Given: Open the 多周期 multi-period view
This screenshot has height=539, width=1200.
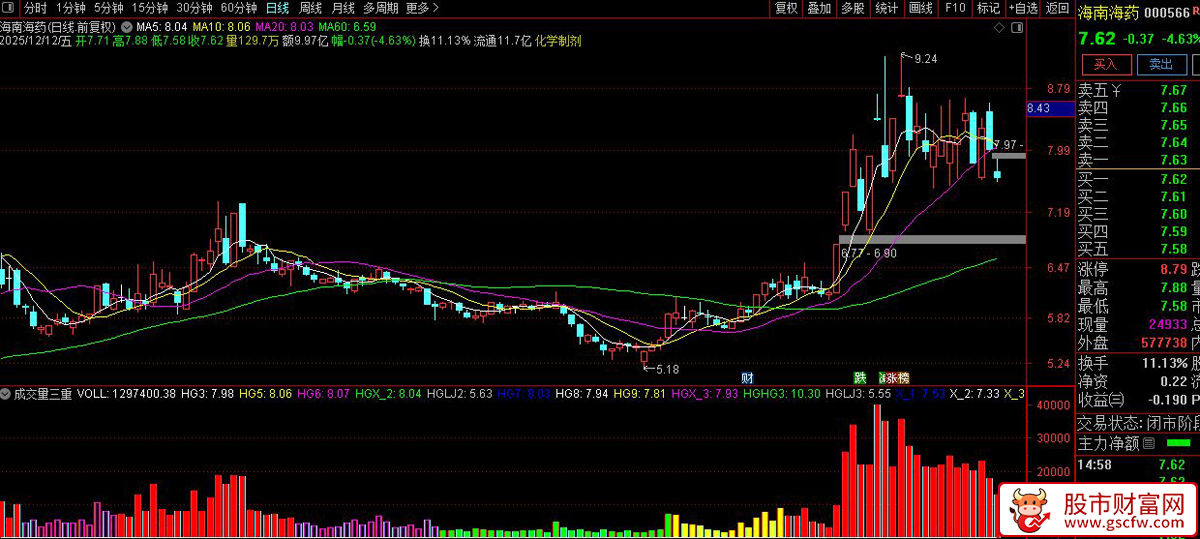Looking at the screenshot, I should pyautogui.click(x=381, y=7).
